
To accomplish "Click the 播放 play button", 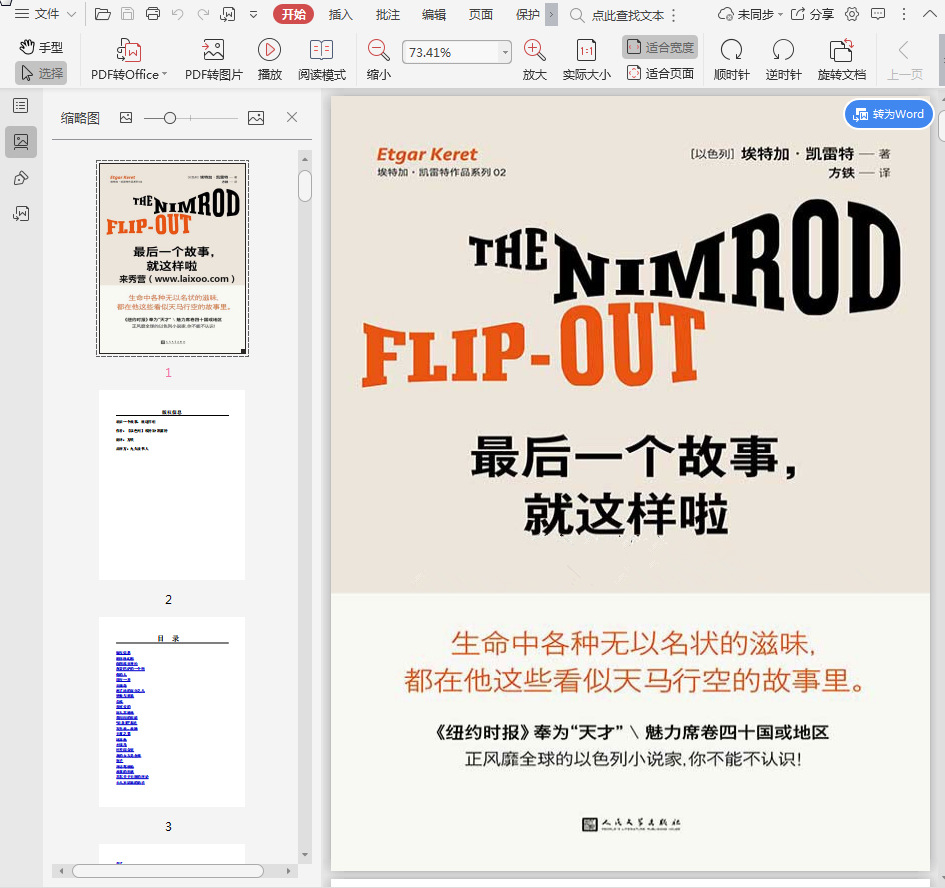I will [269, 59].
